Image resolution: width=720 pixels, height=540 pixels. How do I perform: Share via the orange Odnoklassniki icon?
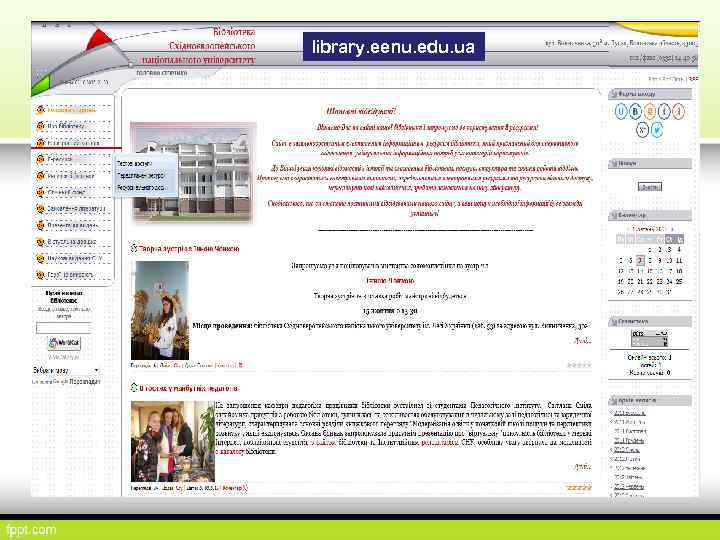point(649,111)
